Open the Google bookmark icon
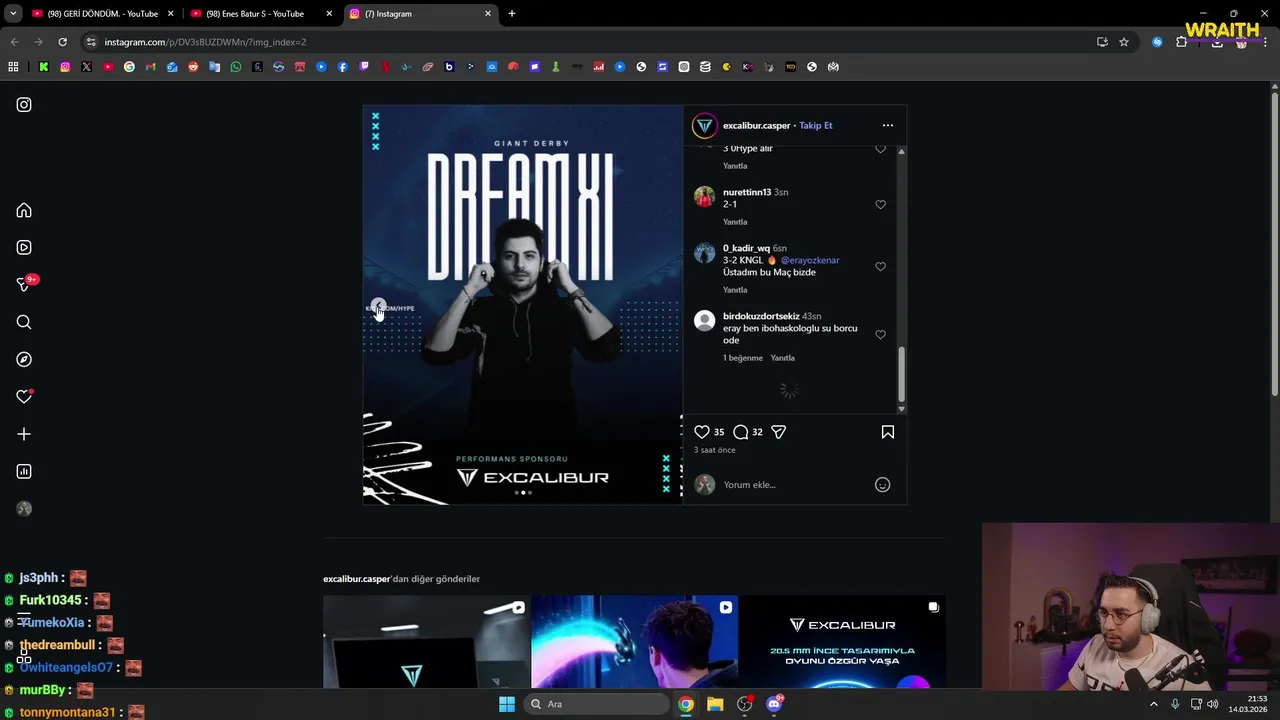This screenshot has height=720, width=1280. (x=129, y=67)
